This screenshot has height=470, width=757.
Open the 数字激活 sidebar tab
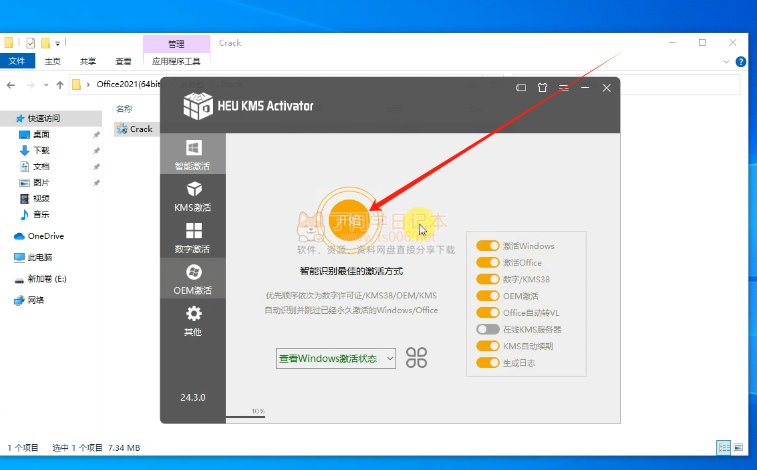[193, 237]
